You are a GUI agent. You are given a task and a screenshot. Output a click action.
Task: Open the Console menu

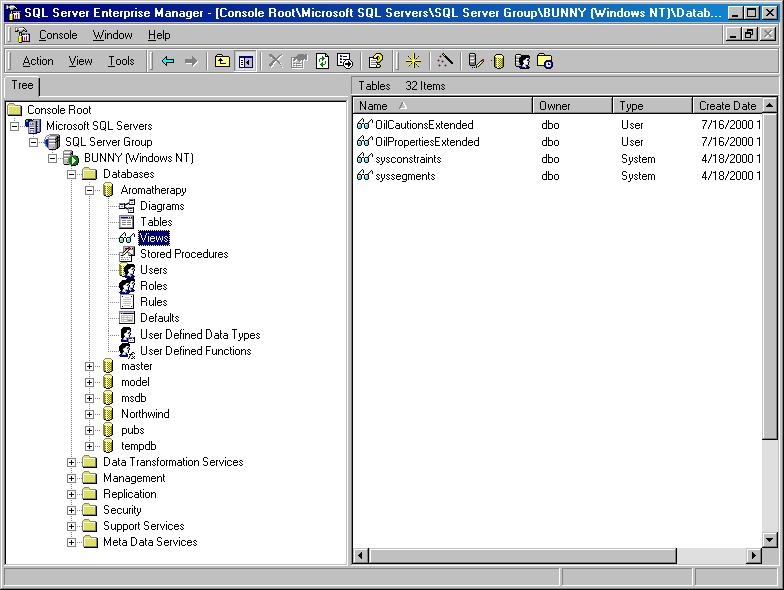58,35
